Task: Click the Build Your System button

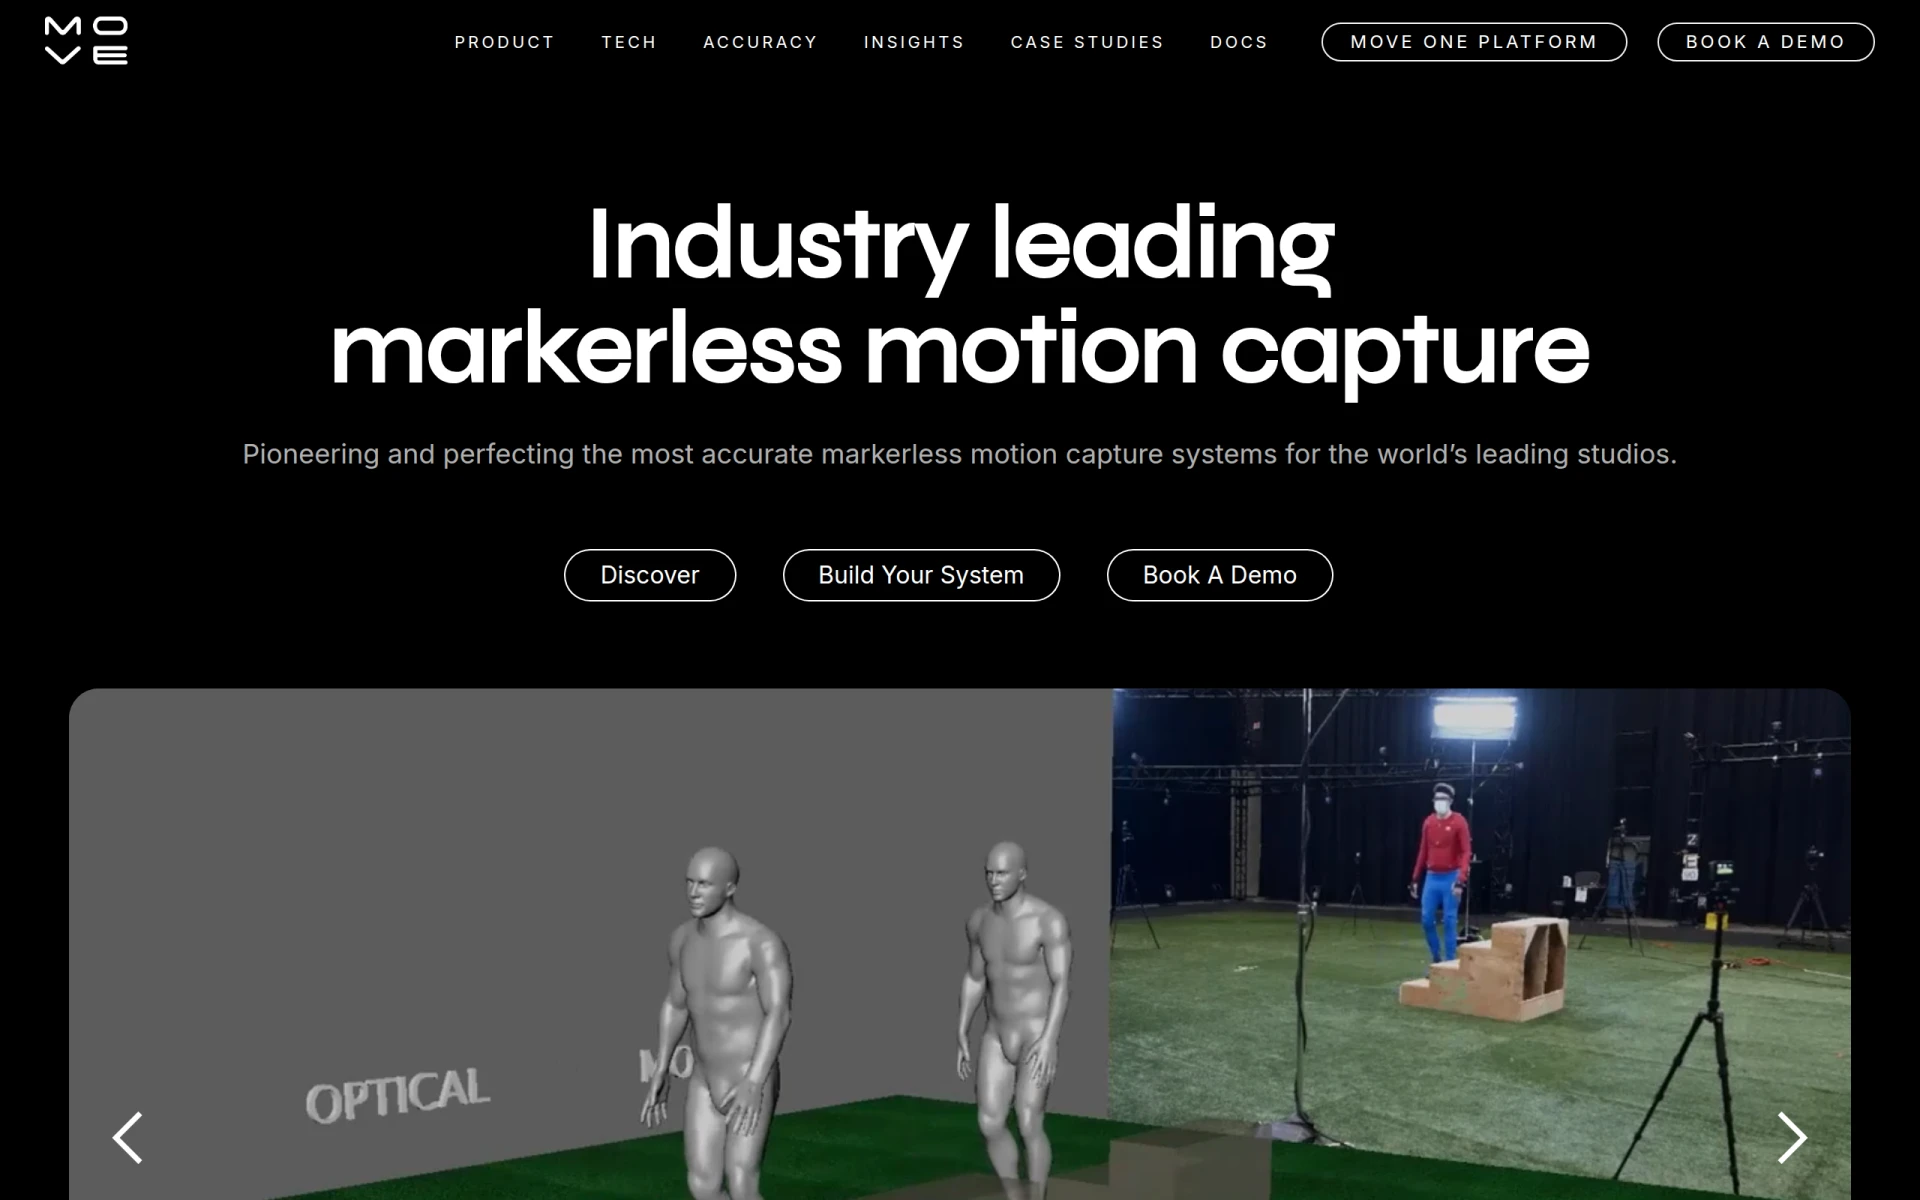Action: point(921,575)
